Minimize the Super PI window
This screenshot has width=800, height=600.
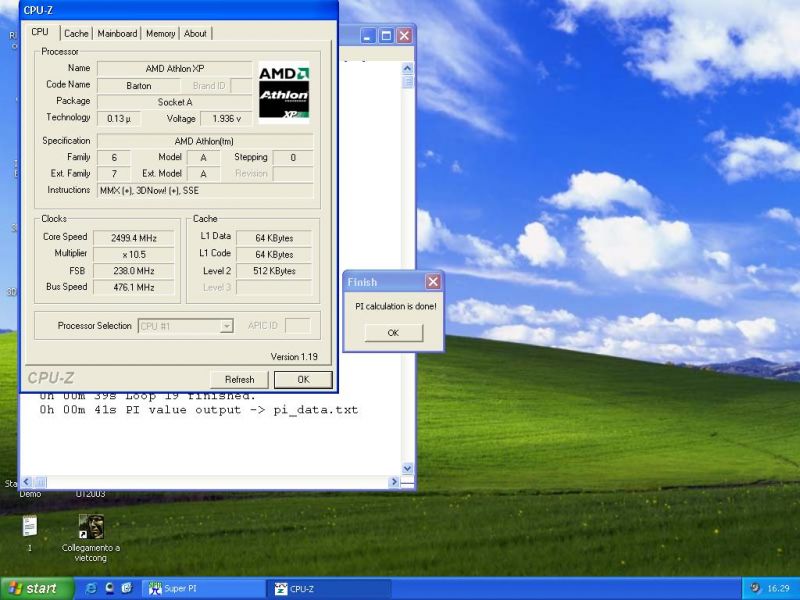point(368,36)
